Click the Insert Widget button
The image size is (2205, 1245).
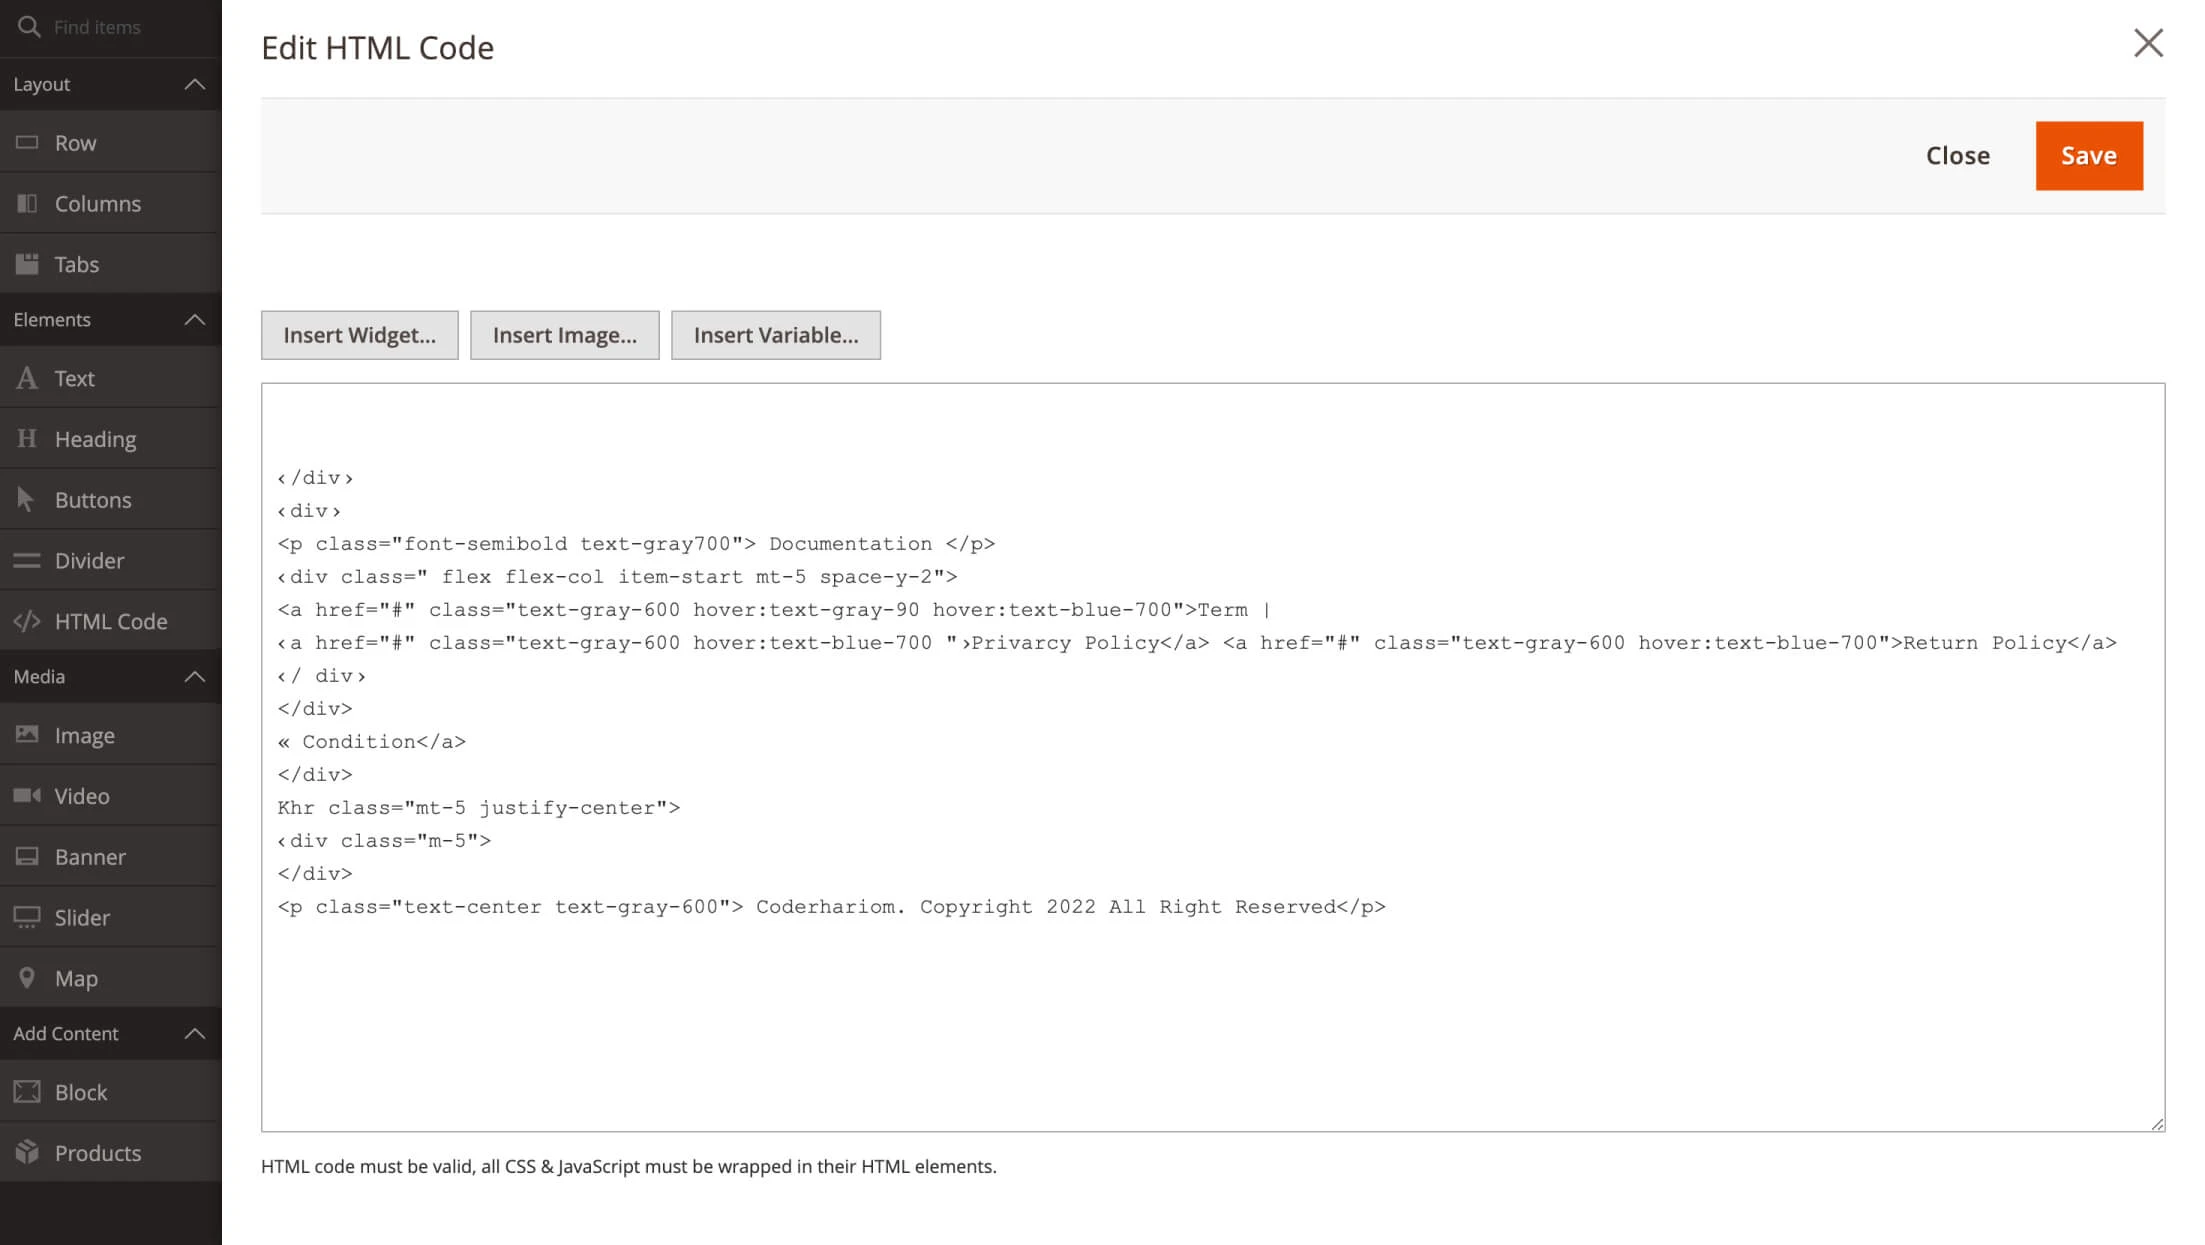(359, 335)
